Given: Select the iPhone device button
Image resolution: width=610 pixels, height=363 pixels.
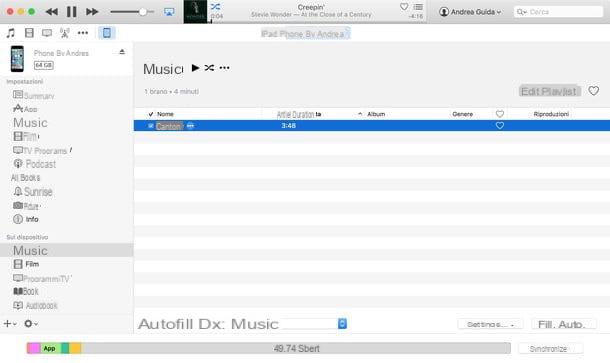Looking at the screenshot, I should coord(107,33).
